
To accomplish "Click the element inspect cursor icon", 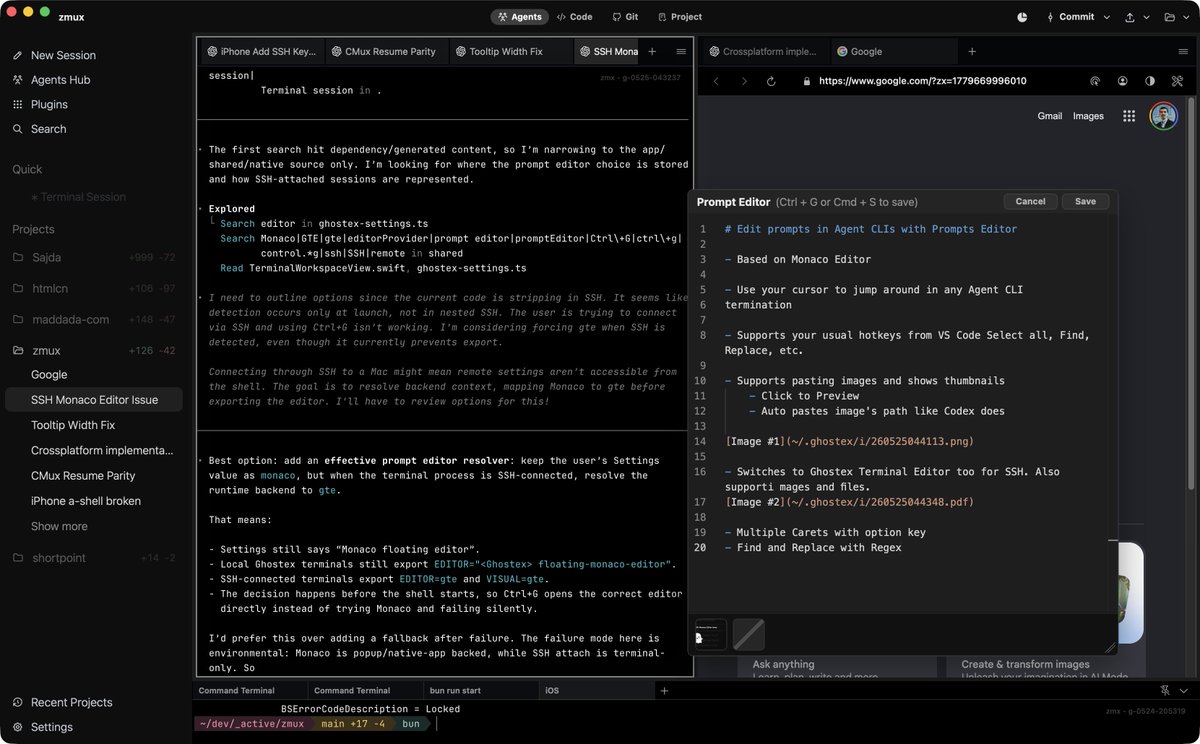I will tap(1095, 81).
